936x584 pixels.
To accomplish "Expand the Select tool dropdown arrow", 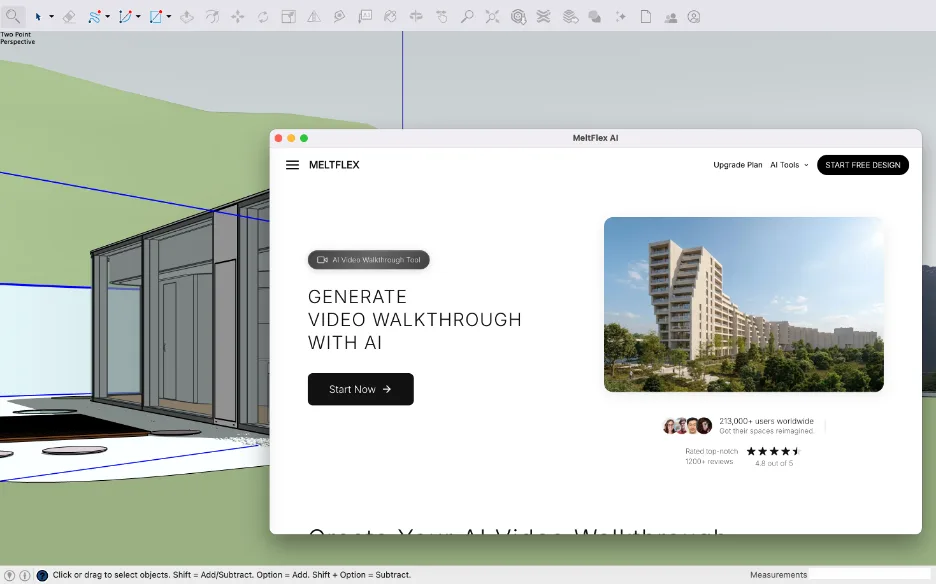I will pos(51,17).
